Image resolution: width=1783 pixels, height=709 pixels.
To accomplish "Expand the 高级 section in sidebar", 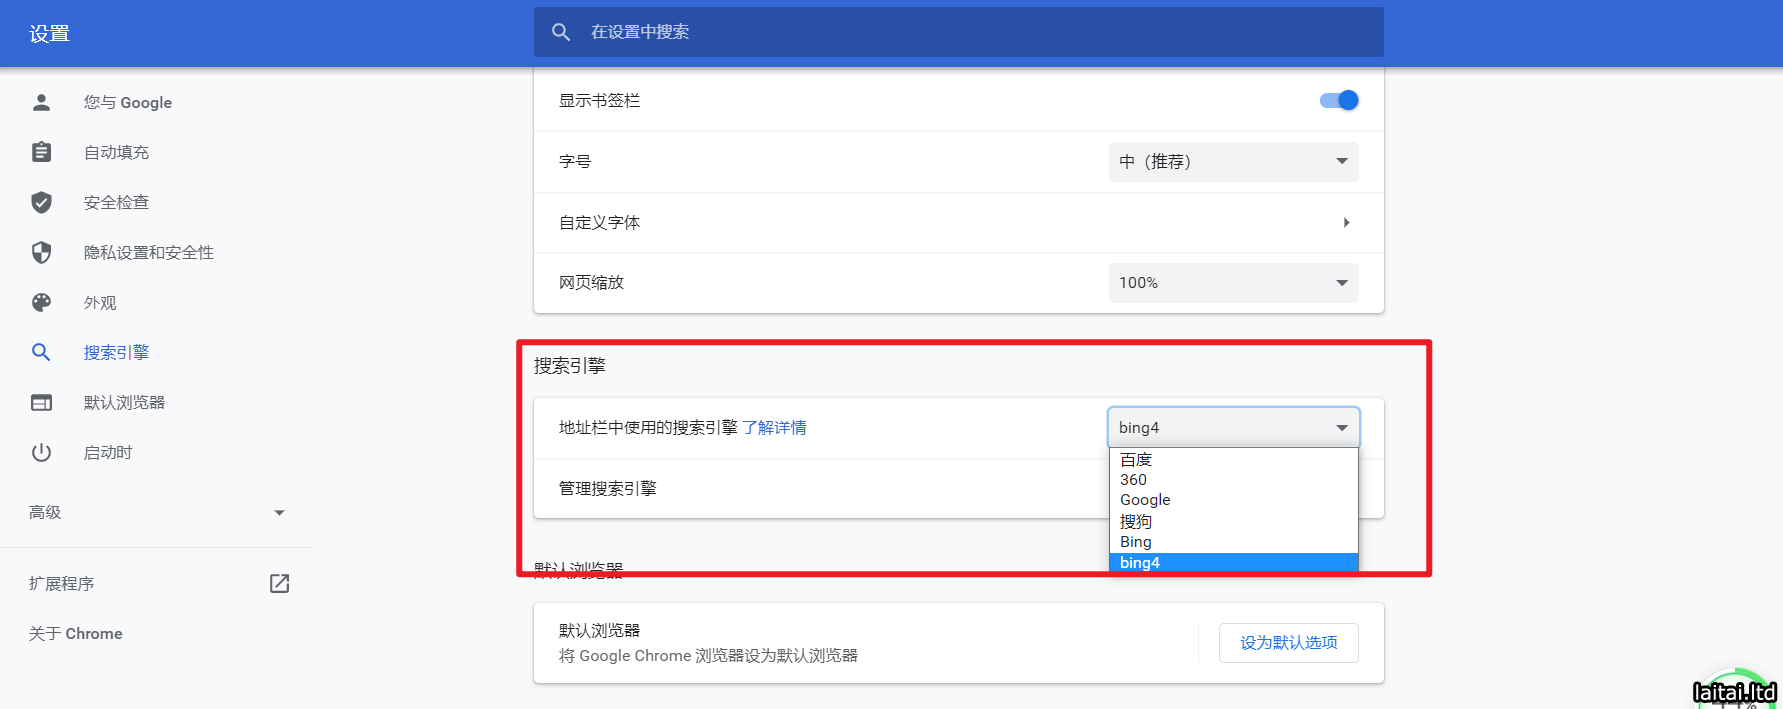I will 157,512.
